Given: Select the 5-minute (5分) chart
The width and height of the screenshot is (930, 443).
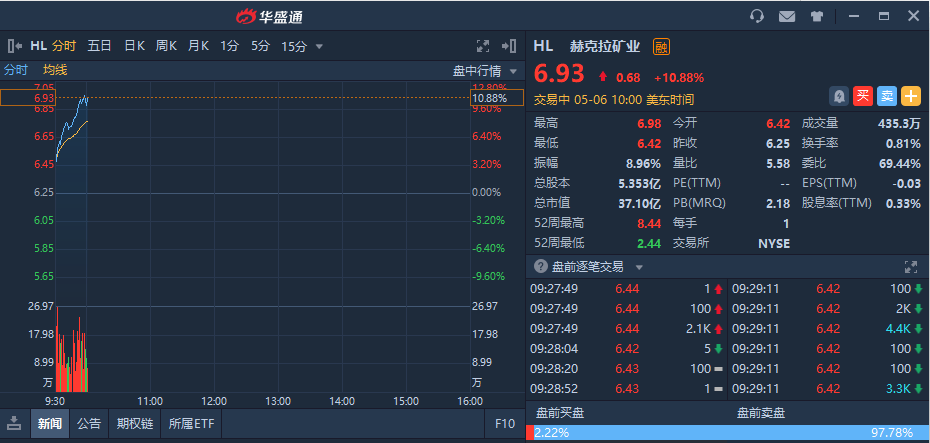Looking at the screenshot, I should (x=260, y=46).
